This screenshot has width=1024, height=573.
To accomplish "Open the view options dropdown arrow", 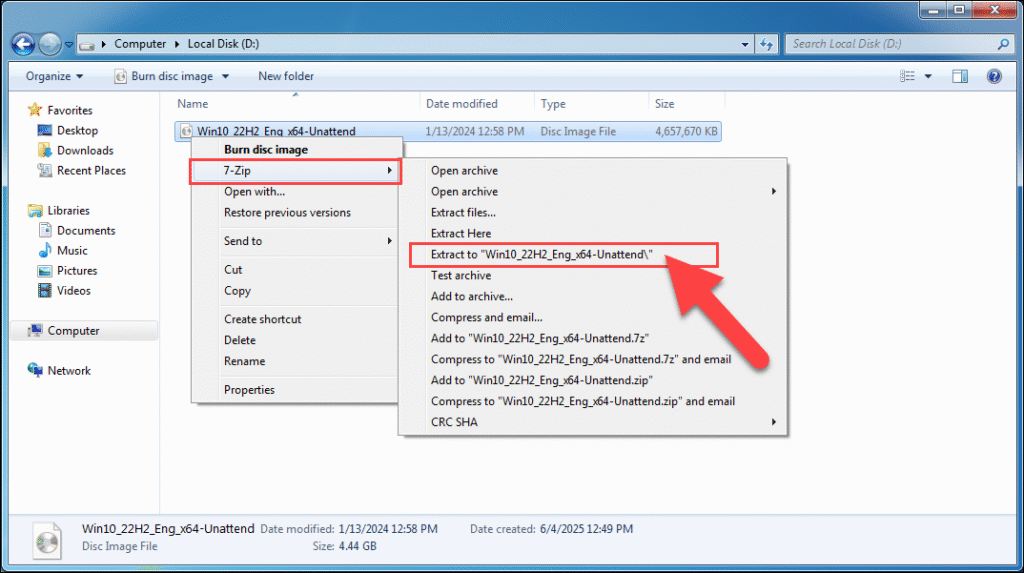I will 928,76.
